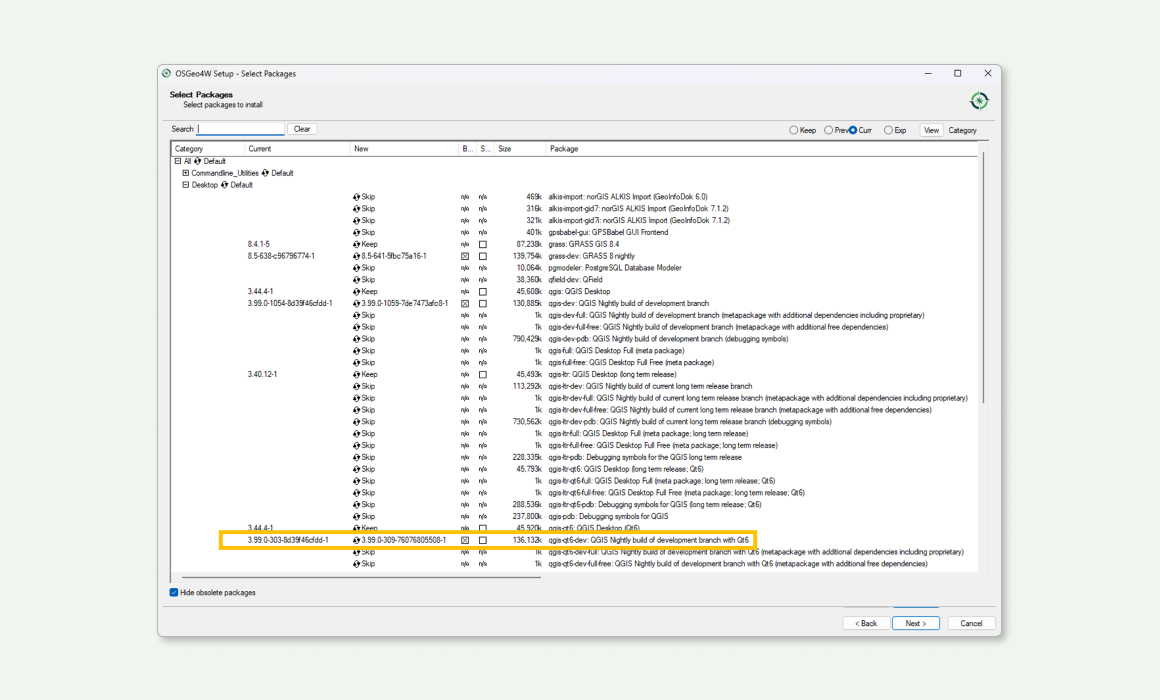The width and height of the screenshot is (1160, 700).
Task: Expand the Commandline_Utilities category
Action: pyautogui.click(x=185, y=173)
